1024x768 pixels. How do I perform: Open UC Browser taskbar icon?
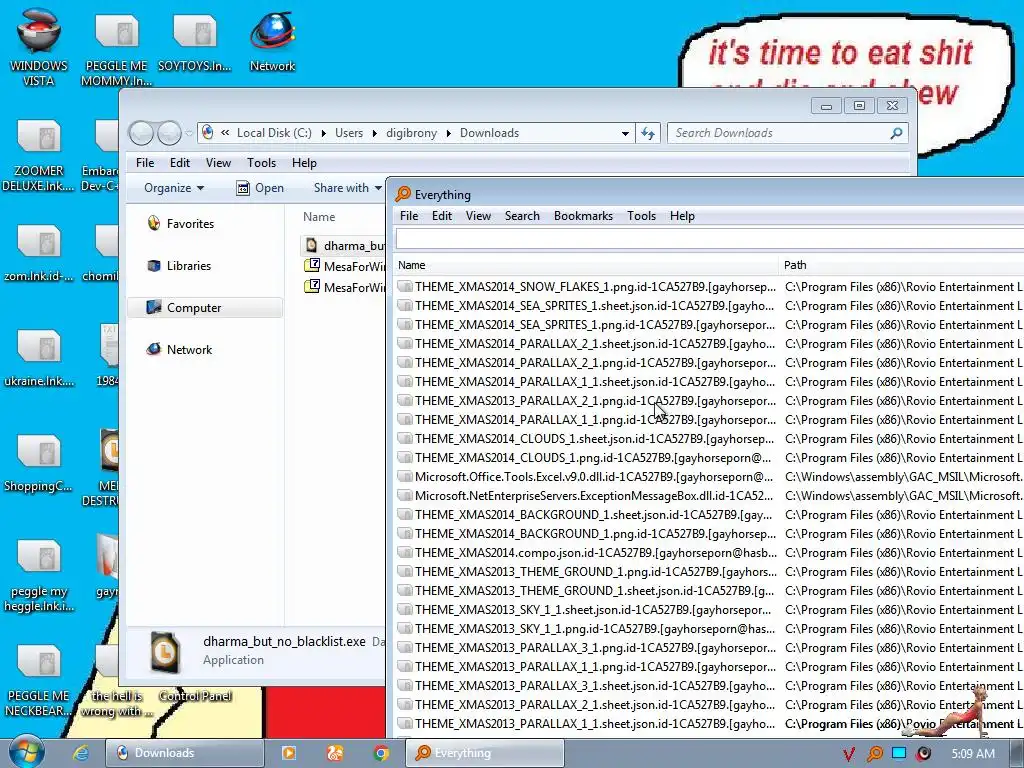tap(334, 753)
